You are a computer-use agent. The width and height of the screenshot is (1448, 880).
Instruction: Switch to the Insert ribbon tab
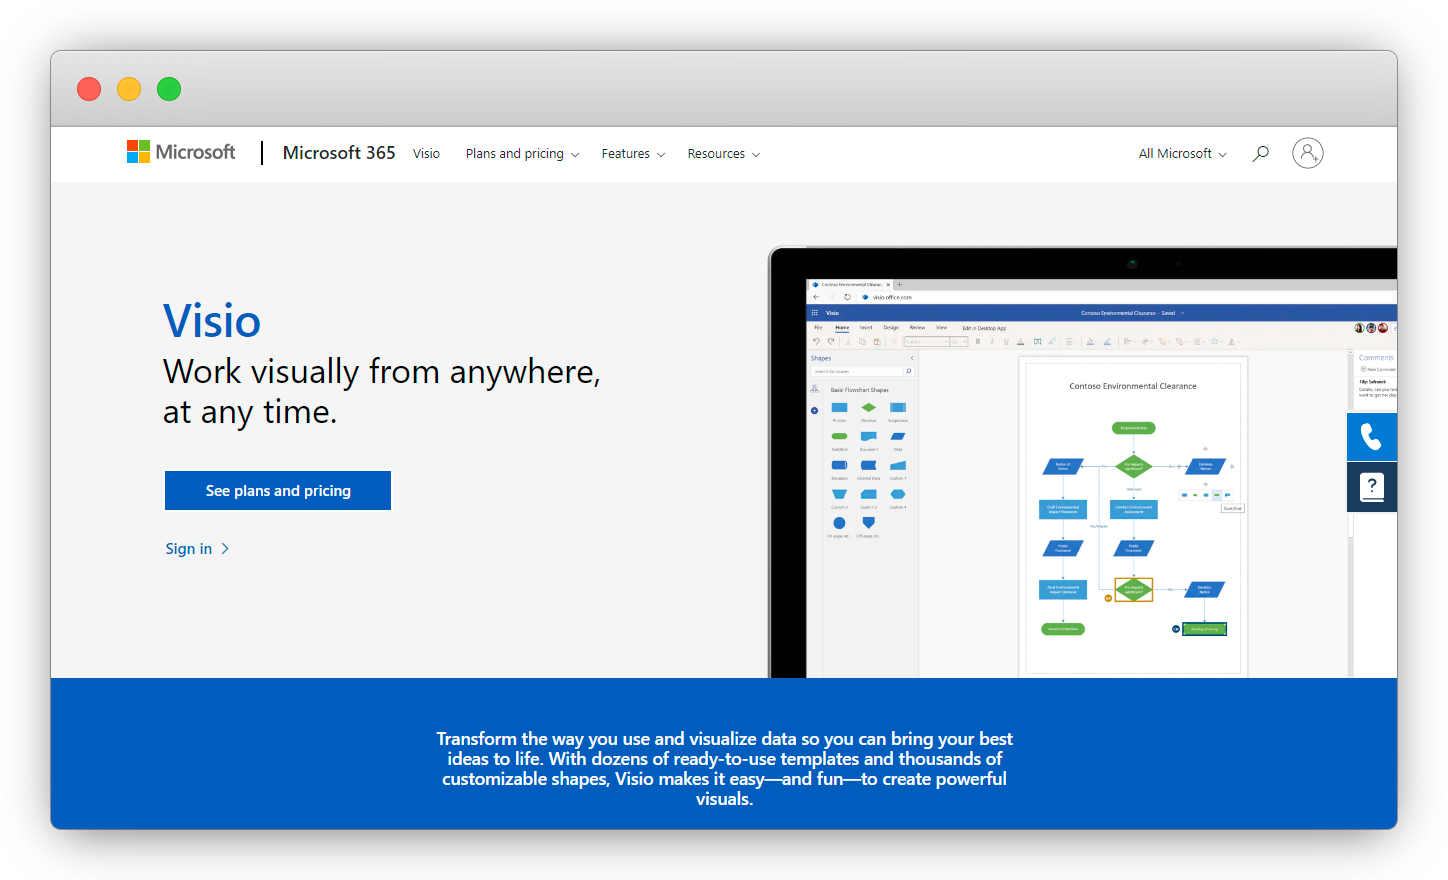866,327
